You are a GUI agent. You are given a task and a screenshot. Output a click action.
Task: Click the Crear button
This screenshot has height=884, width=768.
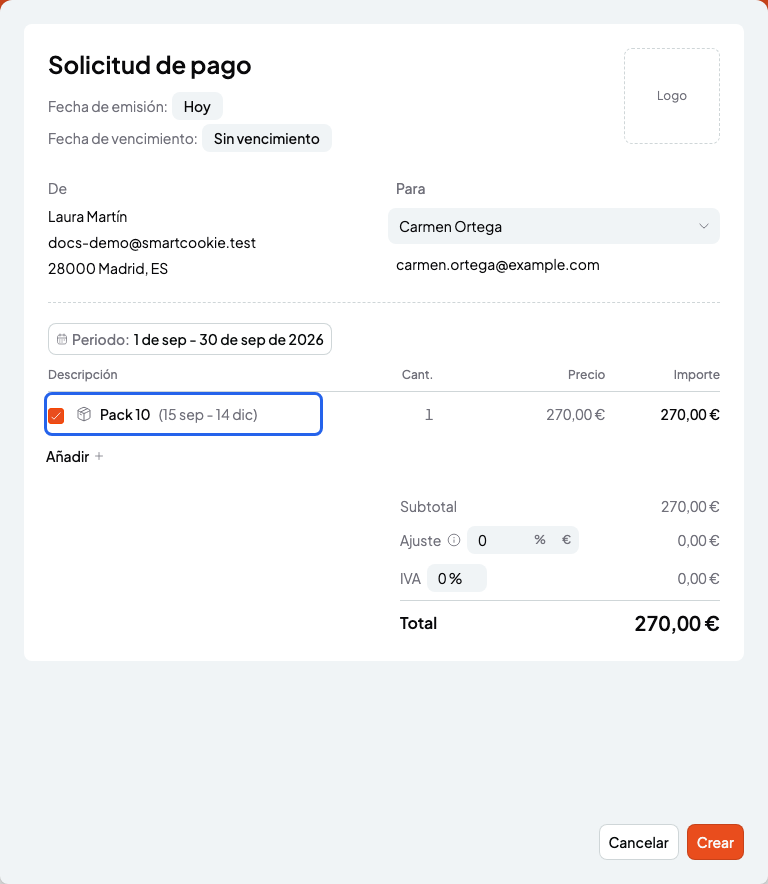point(715,842)
